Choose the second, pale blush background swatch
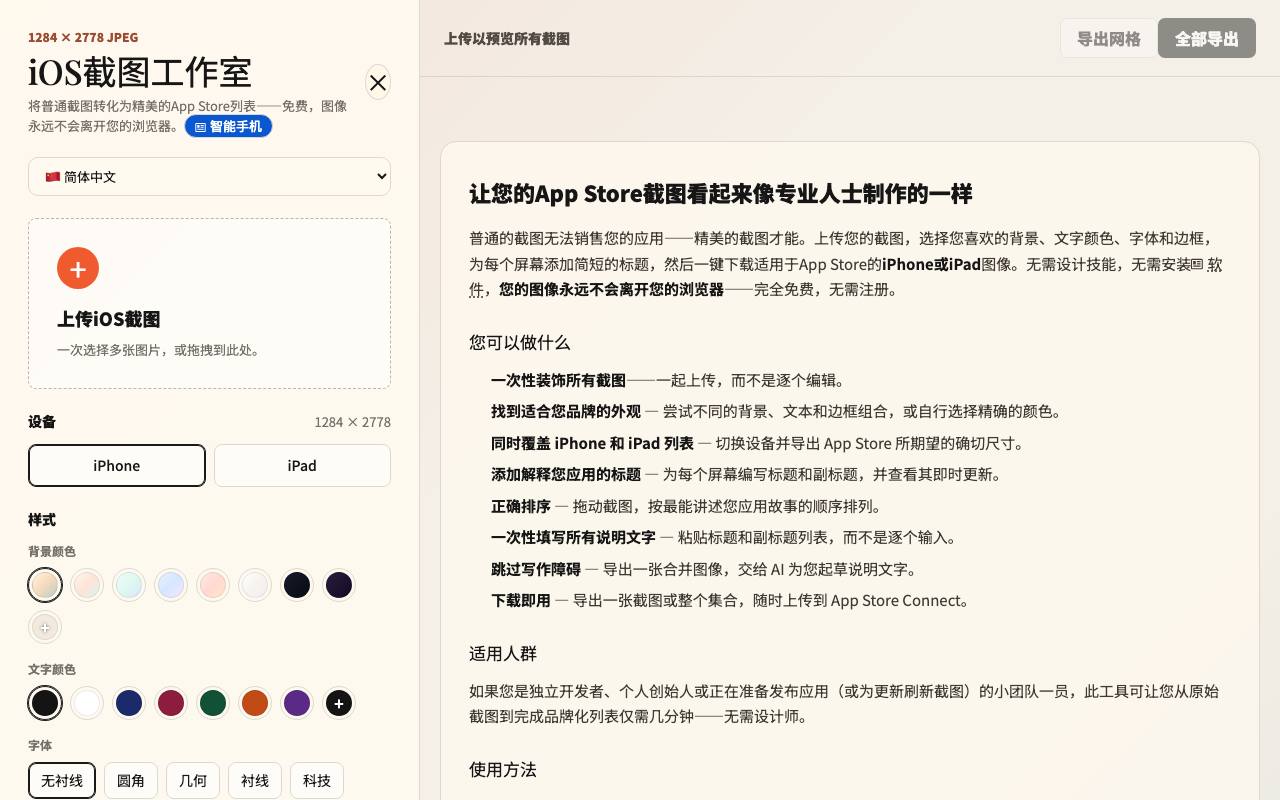Image resolution: width=1280 pixels, height=800 pixels. 87,585
